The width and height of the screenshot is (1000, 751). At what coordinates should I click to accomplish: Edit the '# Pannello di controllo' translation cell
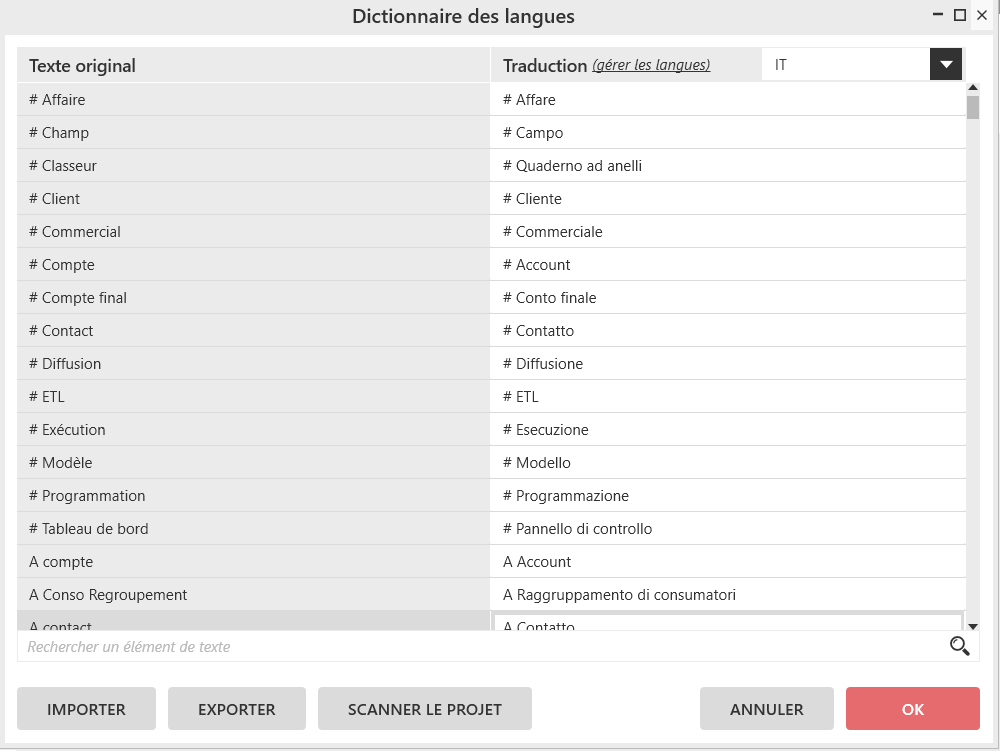coord(728,529)
